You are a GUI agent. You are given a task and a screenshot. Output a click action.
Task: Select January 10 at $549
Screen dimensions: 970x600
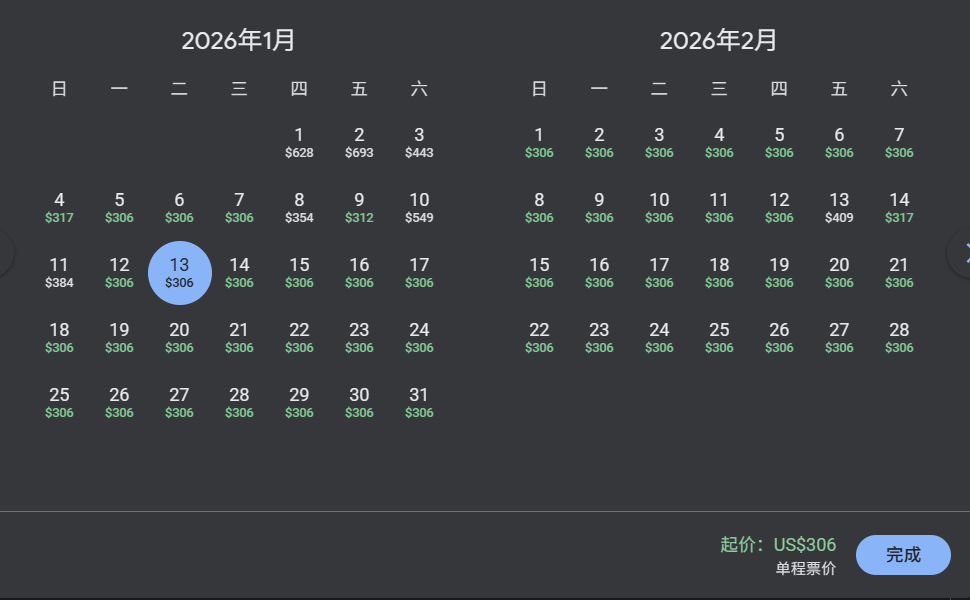(x=419, y=207)
